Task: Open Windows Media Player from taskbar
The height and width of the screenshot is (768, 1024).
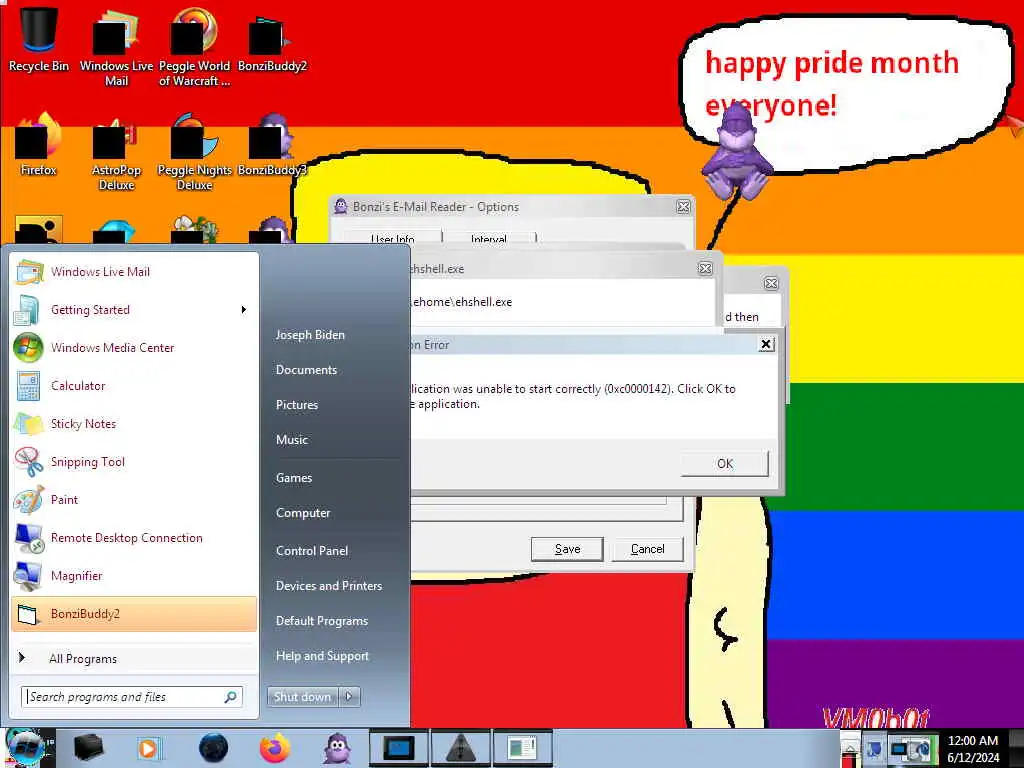Action: pos(148,748)
